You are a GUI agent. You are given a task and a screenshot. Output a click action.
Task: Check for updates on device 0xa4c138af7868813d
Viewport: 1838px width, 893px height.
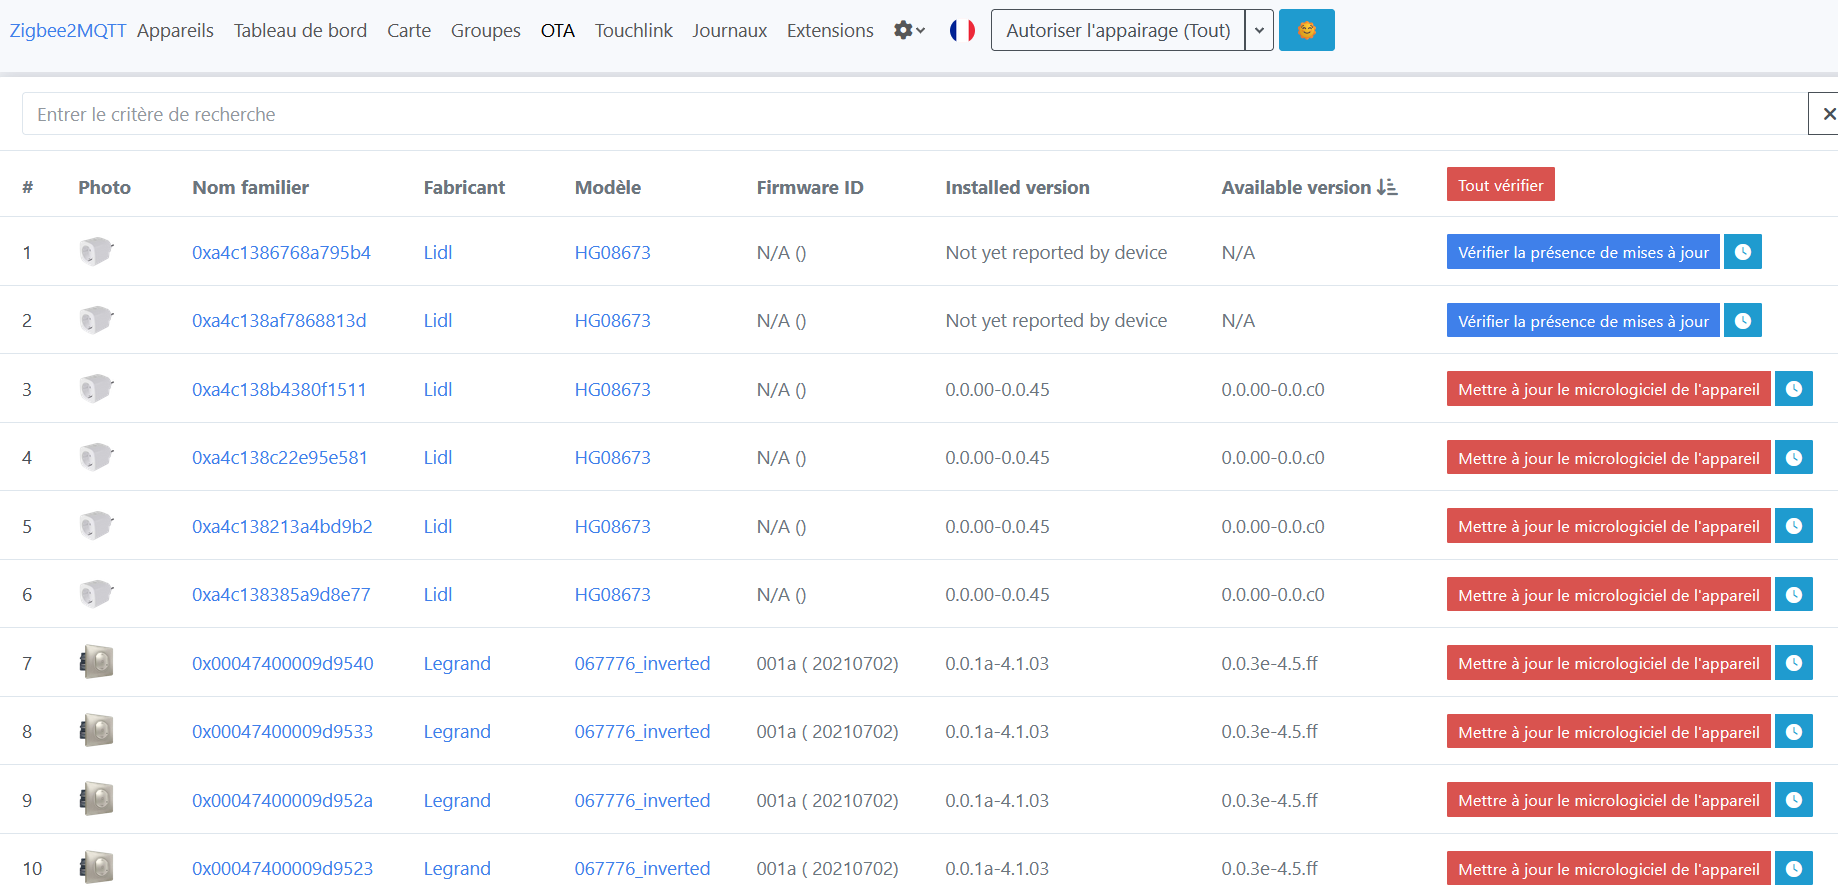tap(1582, 321)
